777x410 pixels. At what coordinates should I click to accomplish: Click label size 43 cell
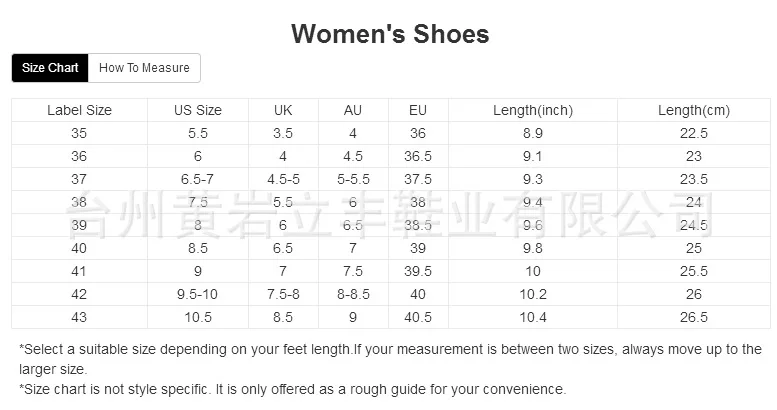pyautogui.click(x=79, y=317)
